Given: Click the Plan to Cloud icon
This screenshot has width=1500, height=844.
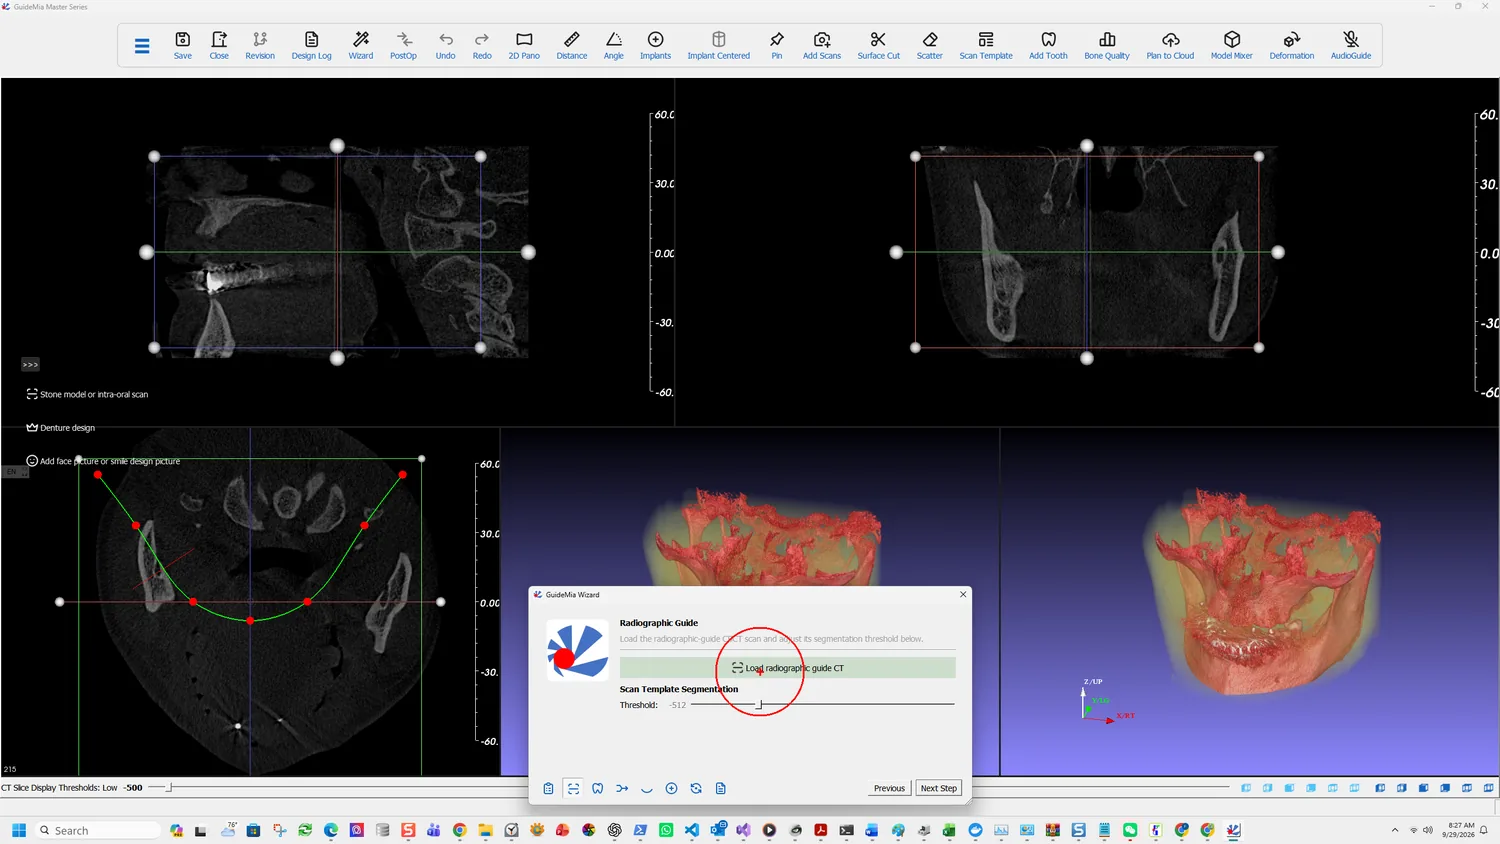Looking at the screenshot, I should pyautogui.click(x=1170, y=45).
